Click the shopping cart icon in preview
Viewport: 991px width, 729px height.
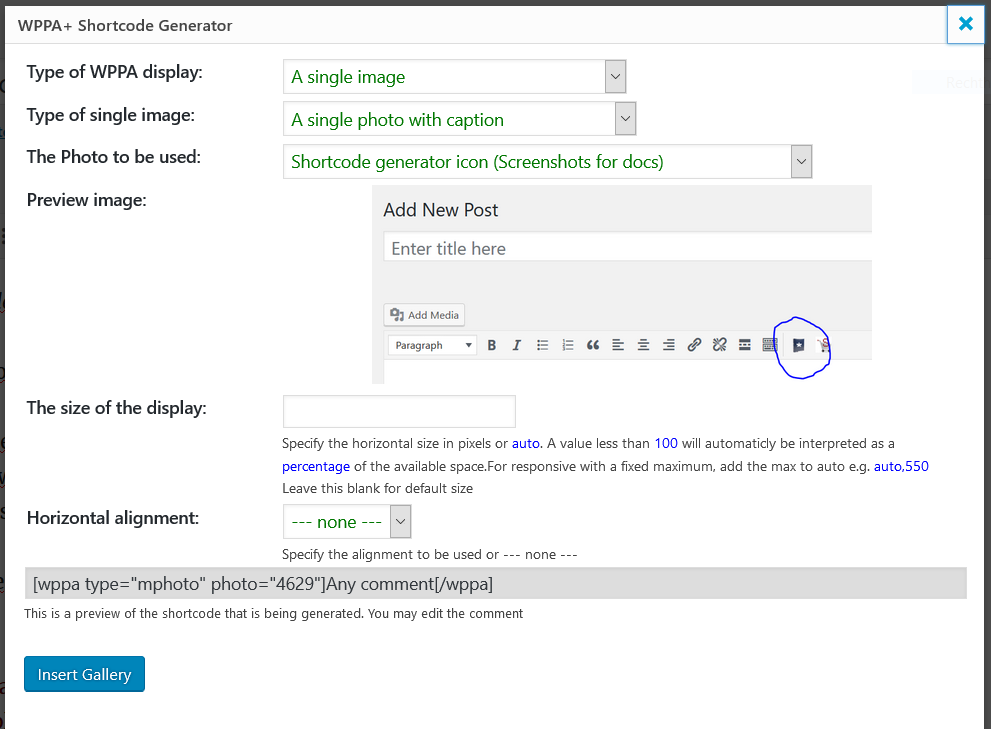tap(824, 346)
